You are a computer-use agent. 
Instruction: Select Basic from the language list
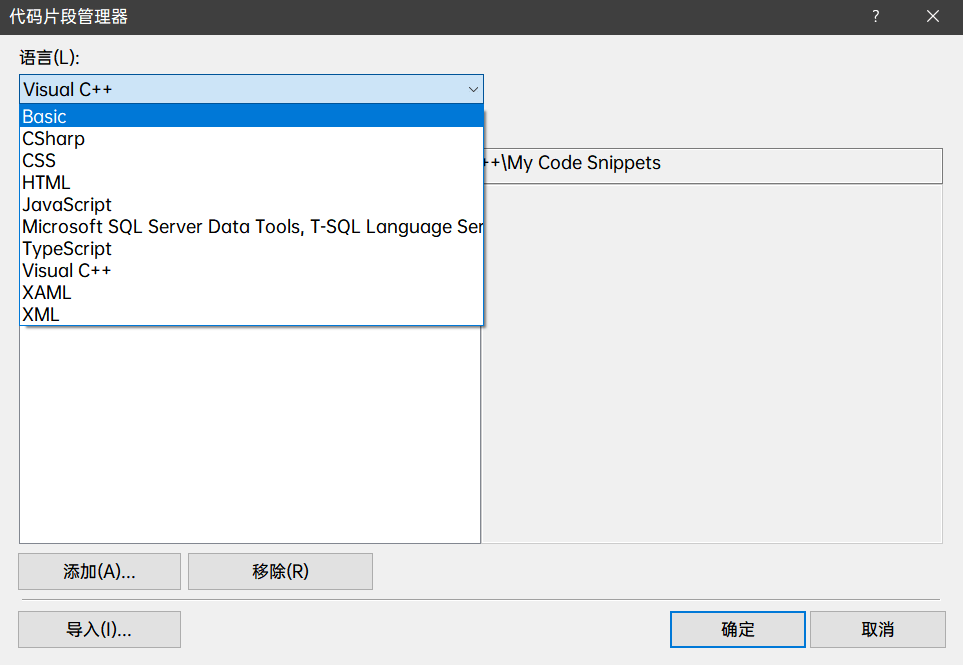(x=251, y=116)
